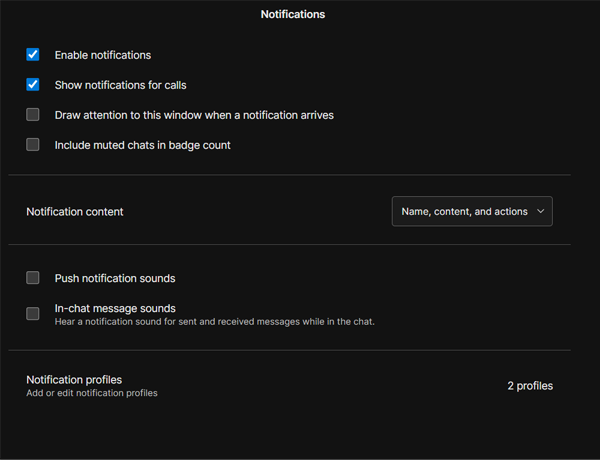Disable Show notifications for calls checkbox

[33, 85]
